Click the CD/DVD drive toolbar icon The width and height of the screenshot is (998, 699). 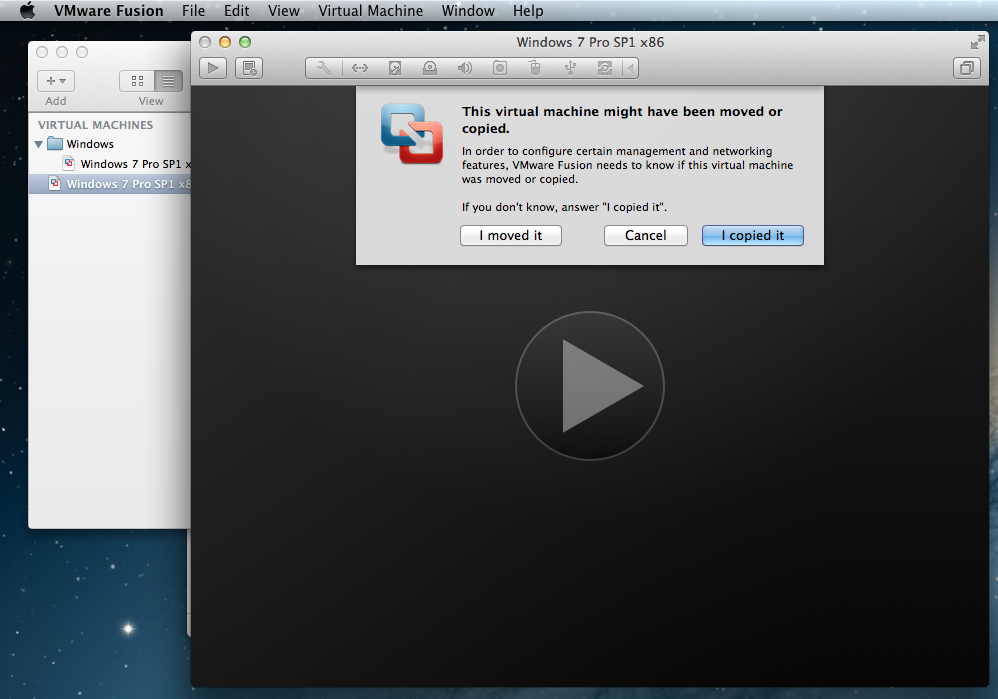coord(430,68)
